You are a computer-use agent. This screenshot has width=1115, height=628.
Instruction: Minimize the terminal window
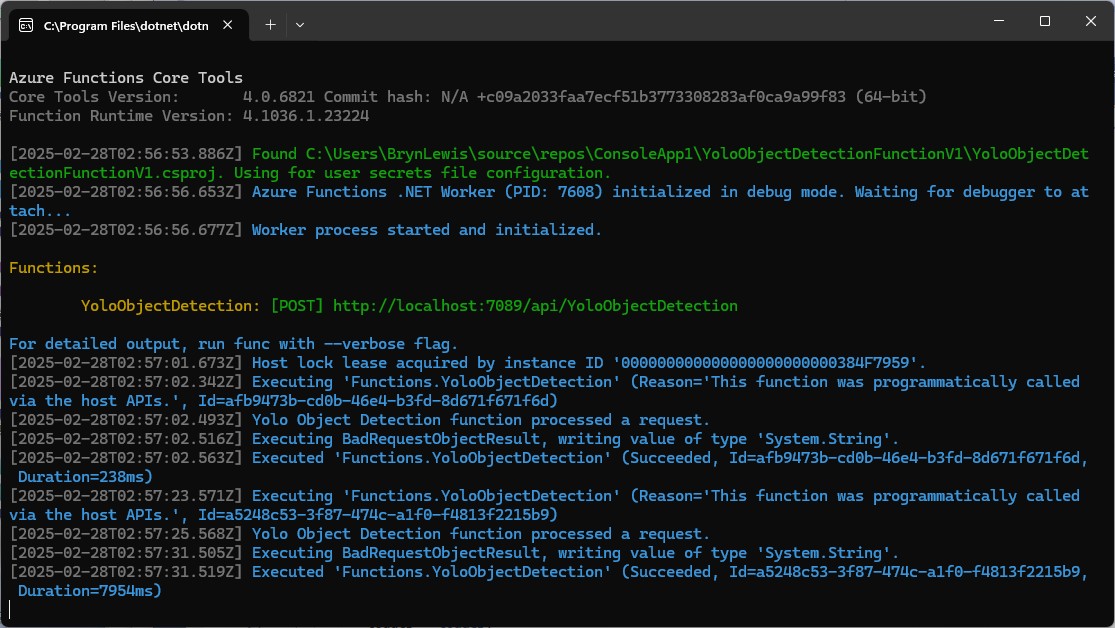pos(998,21)
